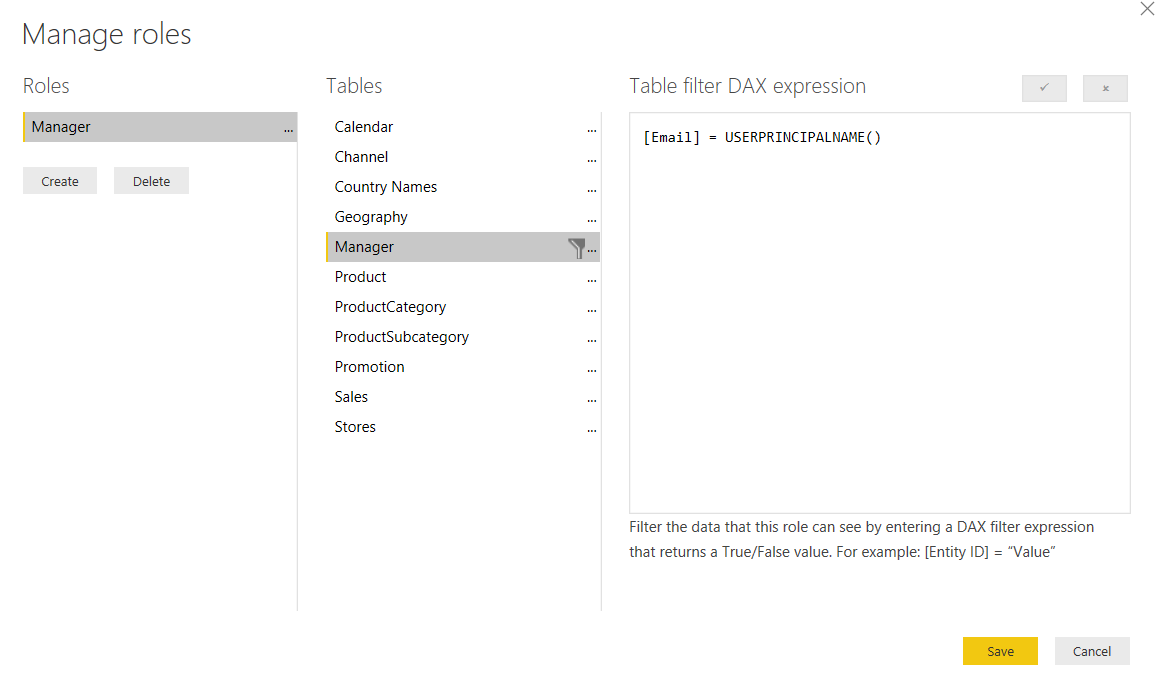Close the Manage roles dialog
The width and height of the screenshot is (1161, 680).
[1146, 9]
